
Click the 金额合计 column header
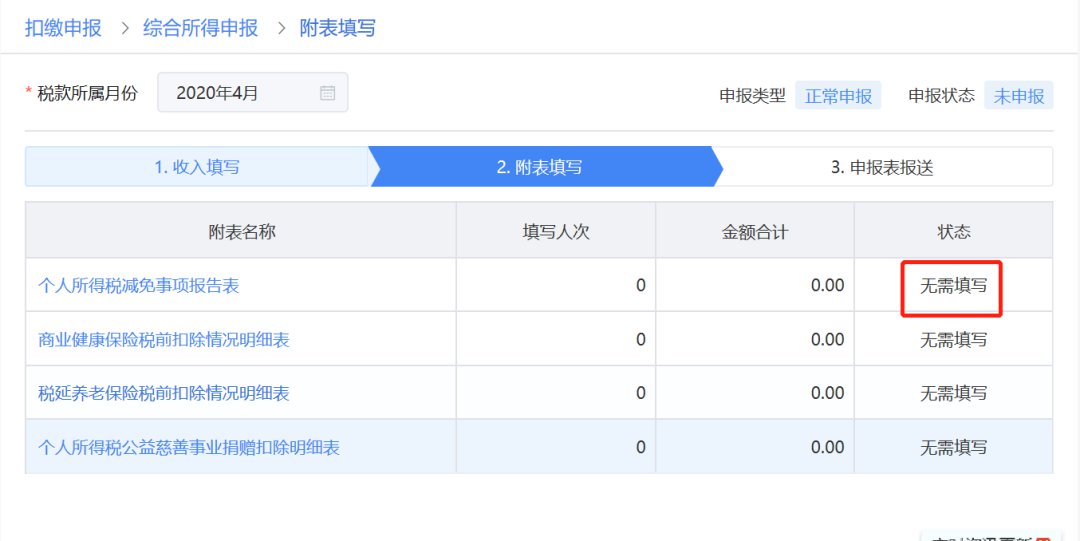coord(755,232)
